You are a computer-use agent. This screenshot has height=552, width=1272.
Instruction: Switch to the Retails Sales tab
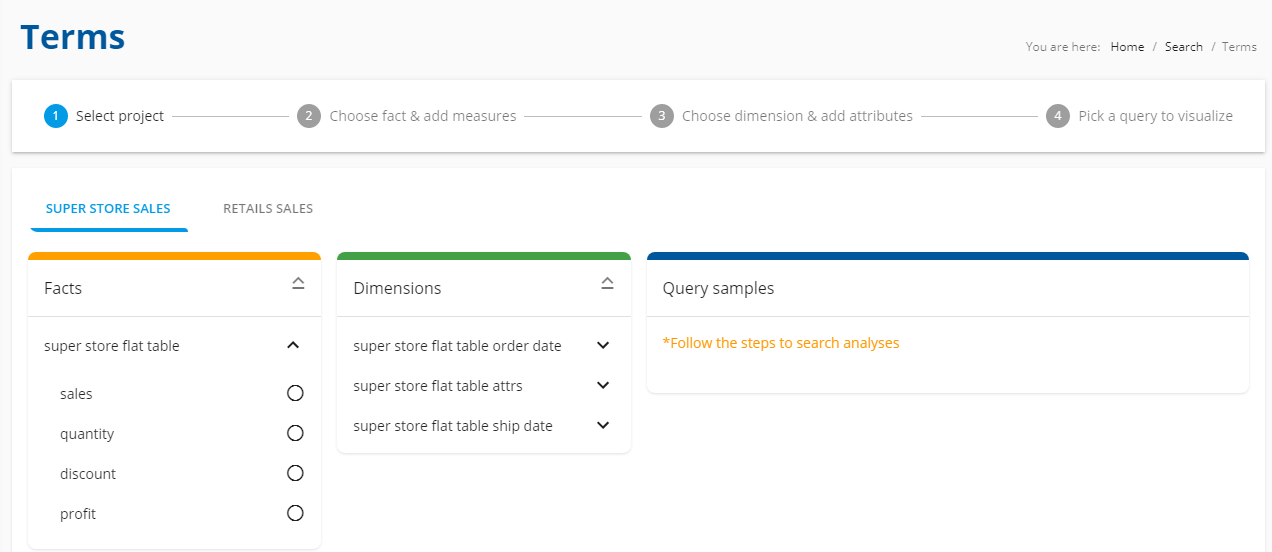[x=268, y=209]
